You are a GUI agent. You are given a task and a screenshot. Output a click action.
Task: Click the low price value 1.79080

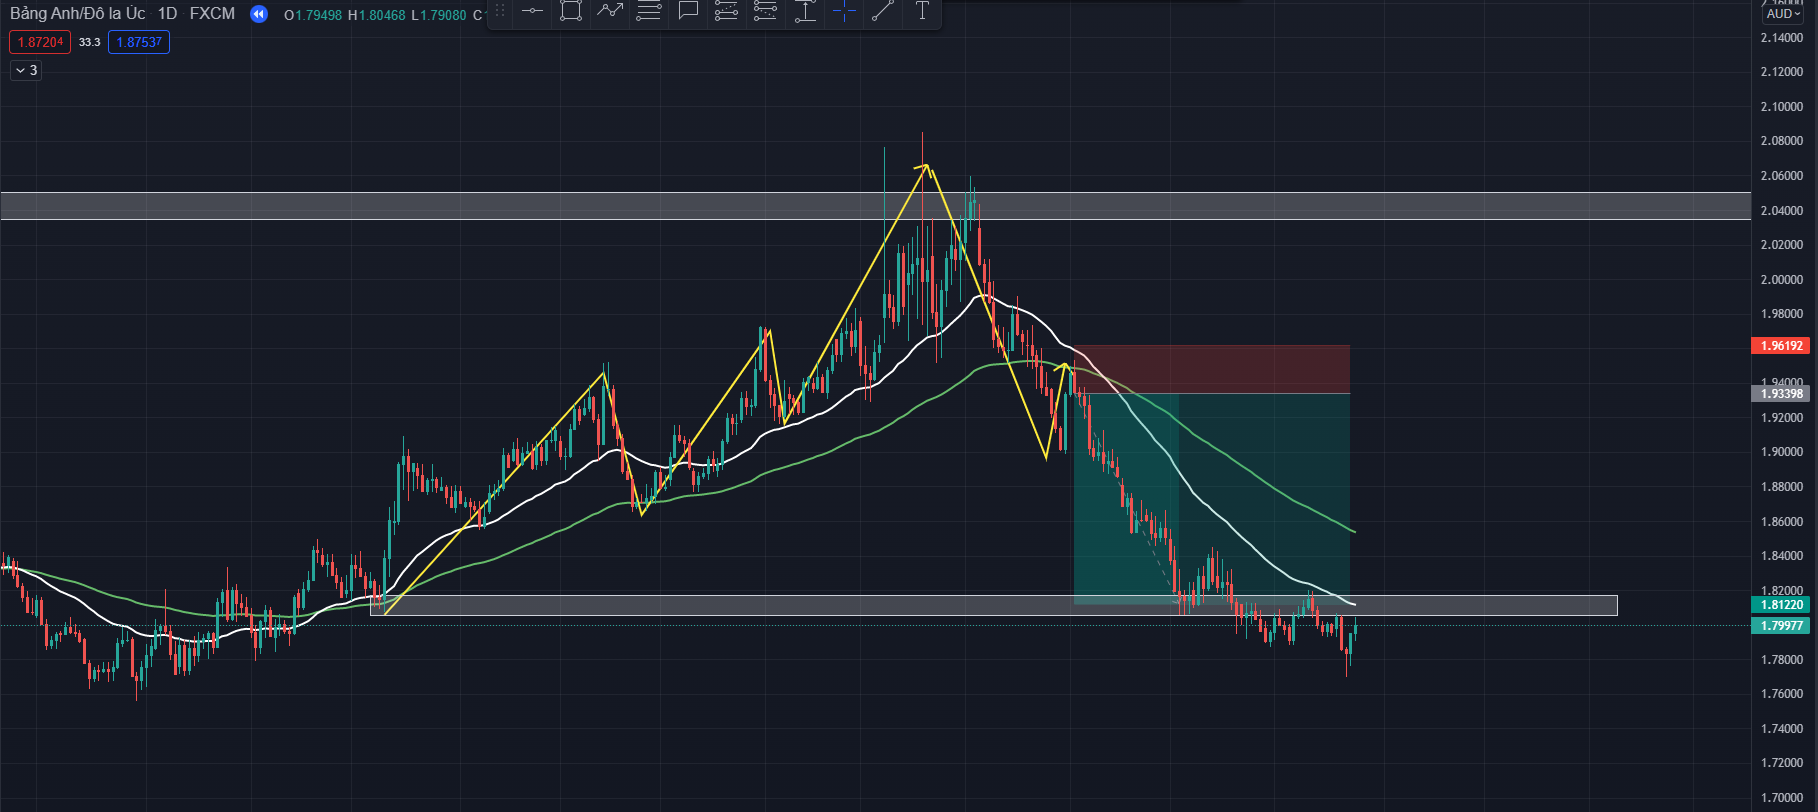point(443,15)
